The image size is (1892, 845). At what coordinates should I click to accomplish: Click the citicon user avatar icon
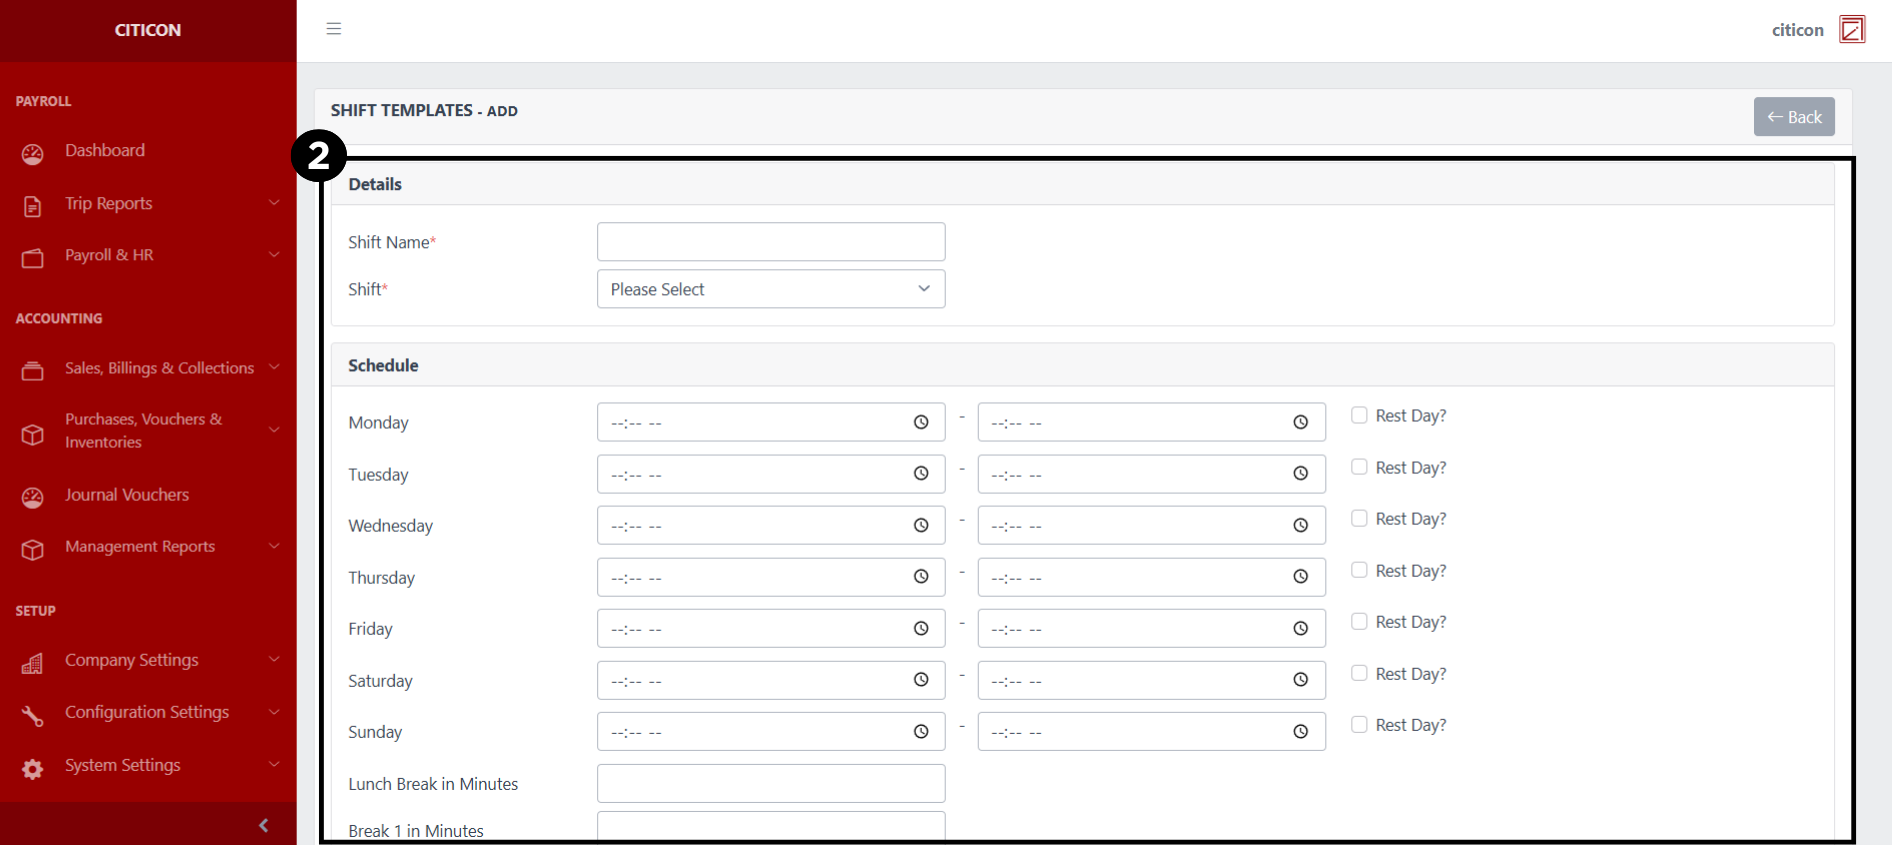pos(1852,29)
